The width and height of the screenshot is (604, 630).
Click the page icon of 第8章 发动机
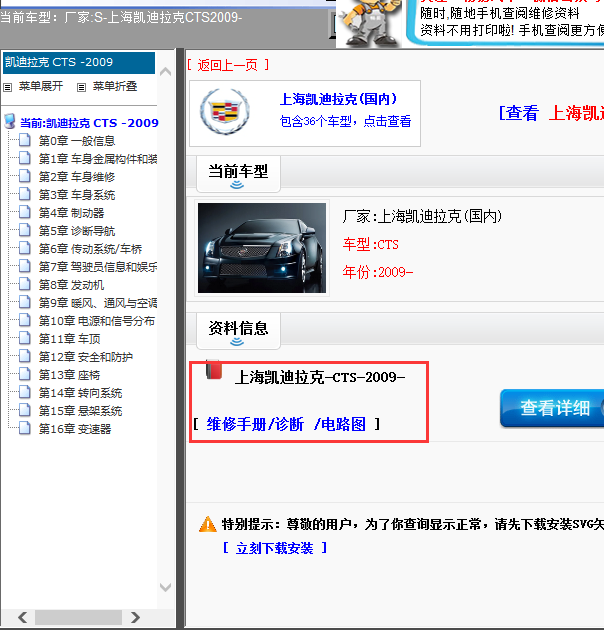coord(25,284)
